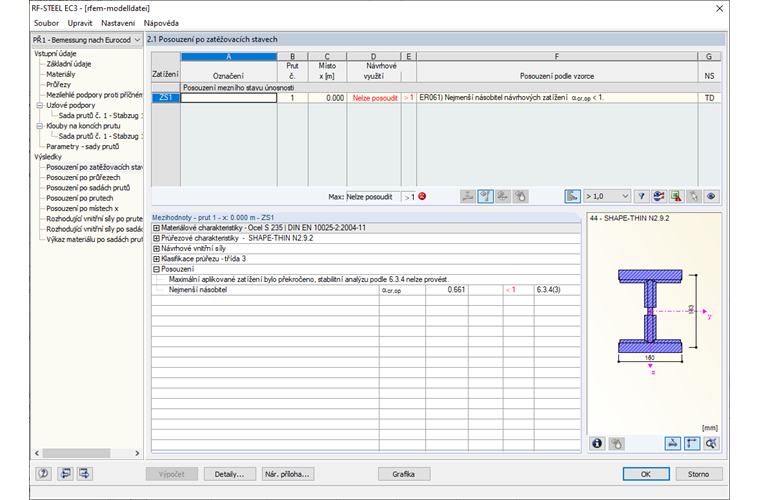Click the TD cell in column NS
Viewport: 760px width, 500px height.
pyautogui.click(x=710, y=98)
